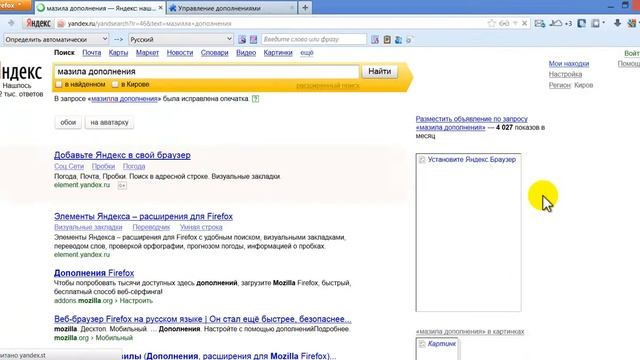Focus the translator 'Введите слово или фразу' field
The image size is (640, 360).
click(314, 39)
